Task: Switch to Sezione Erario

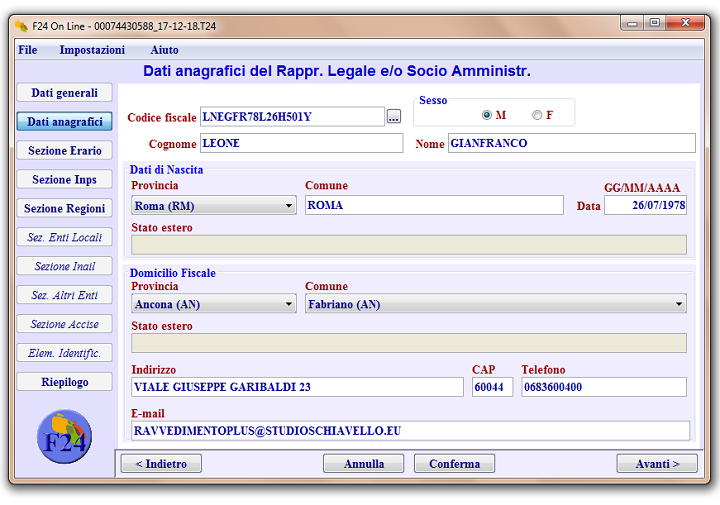Action: (65, 151)
